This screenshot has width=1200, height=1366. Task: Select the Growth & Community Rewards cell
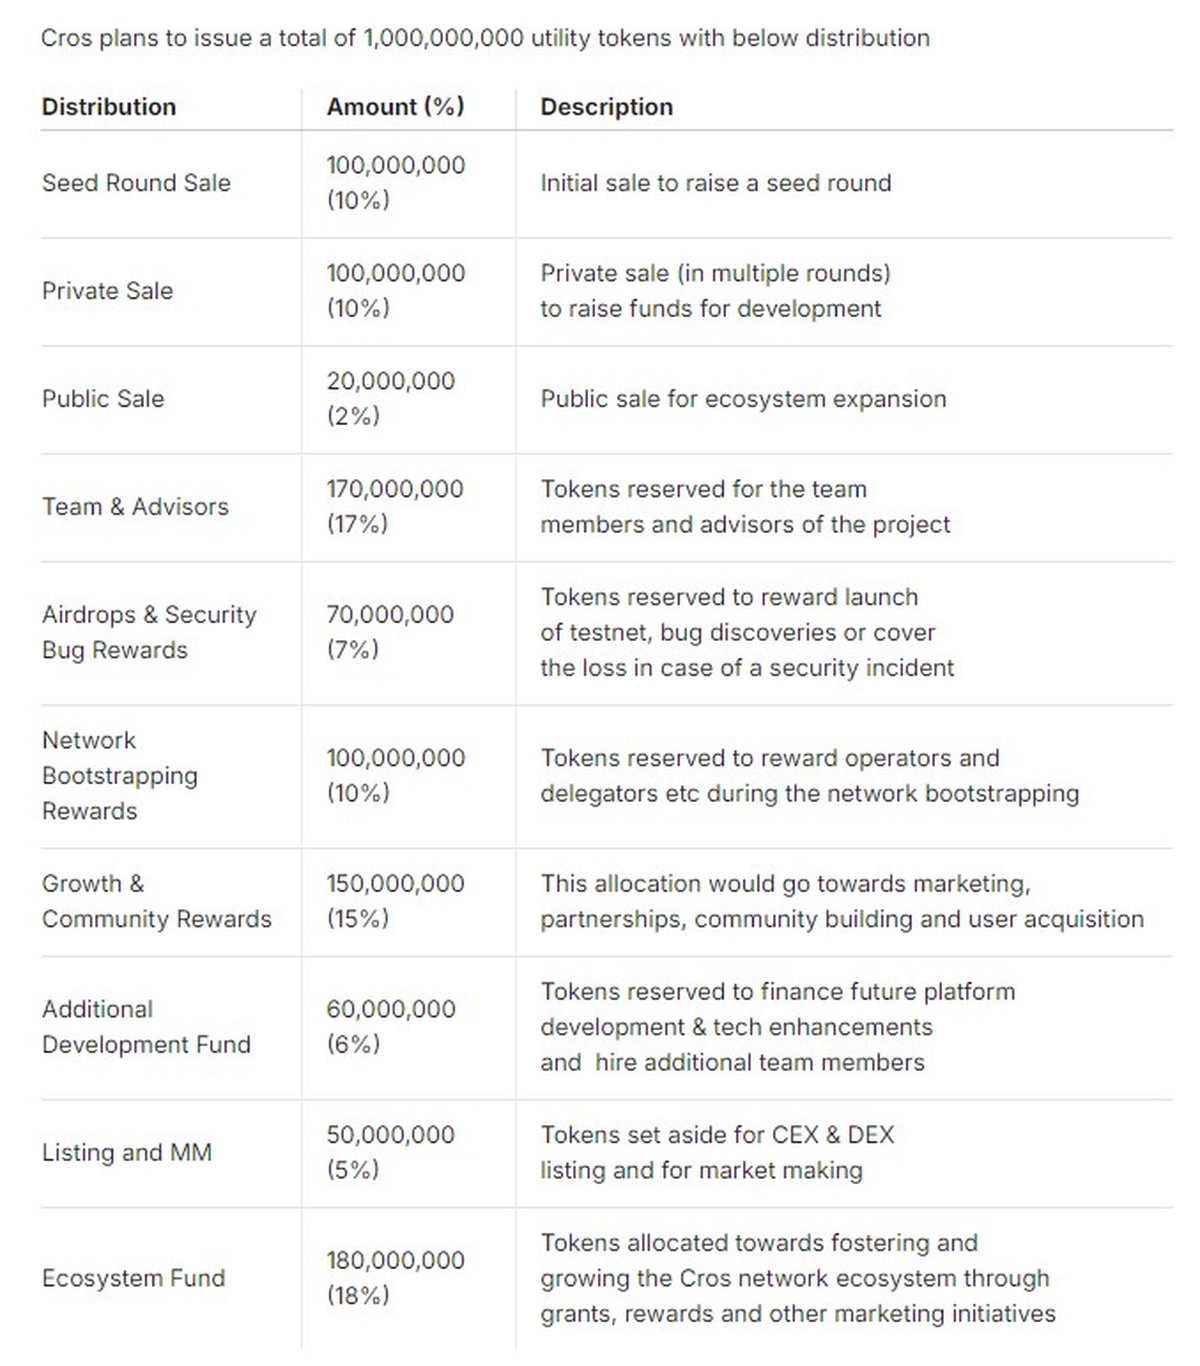tap(156, 901)
